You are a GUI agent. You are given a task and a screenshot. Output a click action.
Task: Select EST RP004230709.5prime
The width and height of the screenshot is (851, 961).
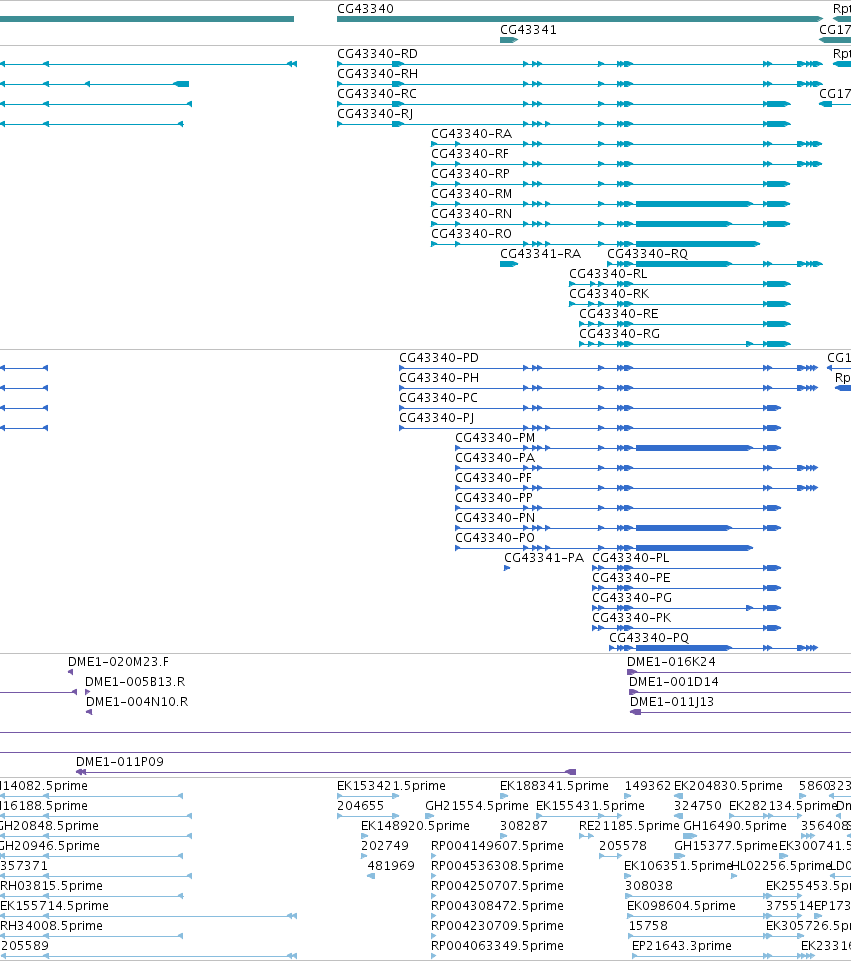497,926
